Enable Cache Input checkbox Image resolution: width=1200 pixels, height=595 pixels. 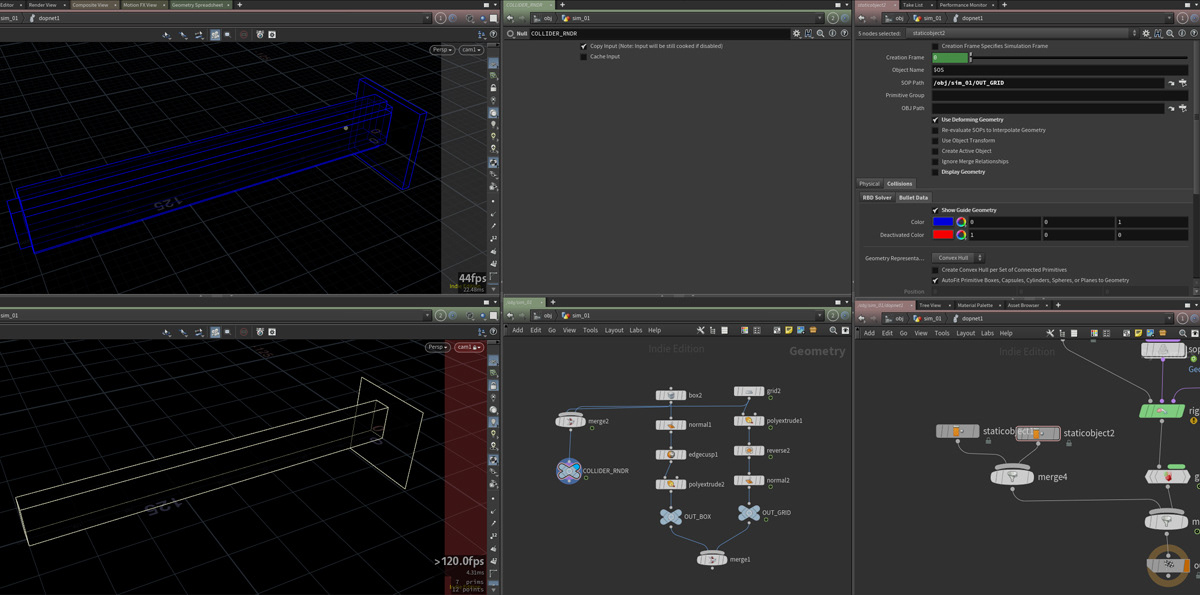click(584, 57)
